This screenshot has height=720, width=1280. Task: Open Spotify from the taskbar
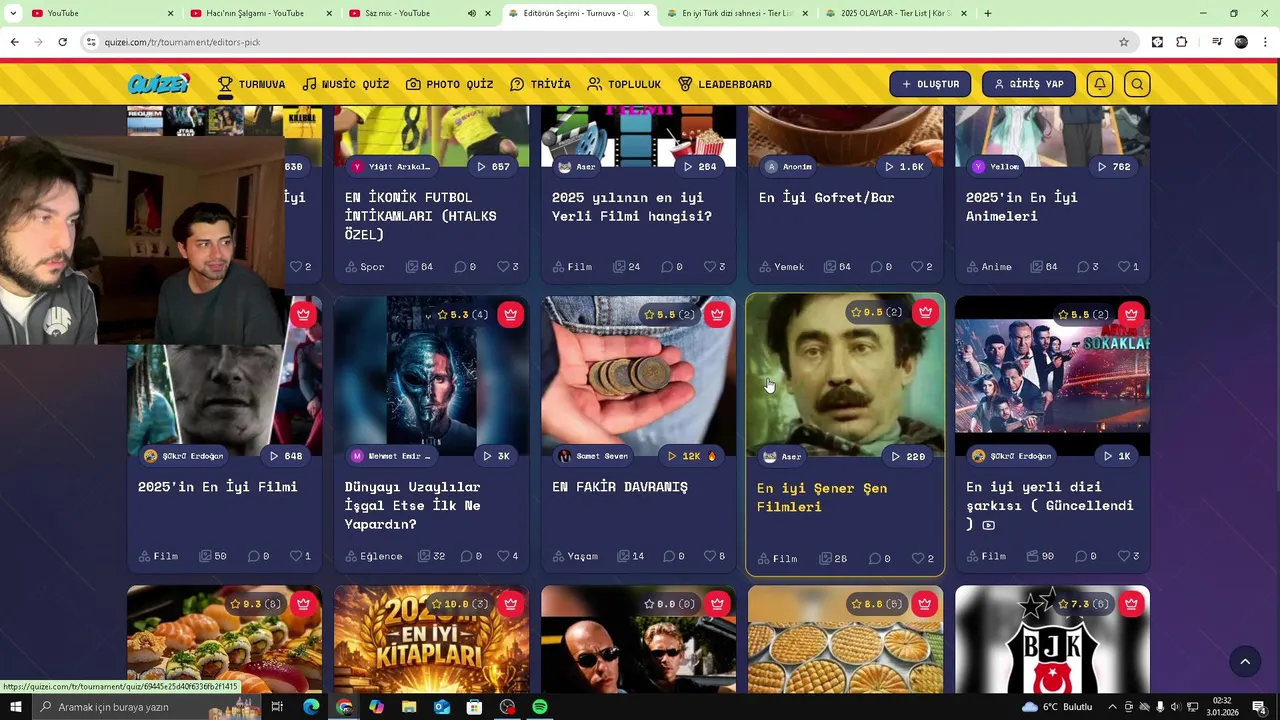pyautogui.click(x=540, y=707)
